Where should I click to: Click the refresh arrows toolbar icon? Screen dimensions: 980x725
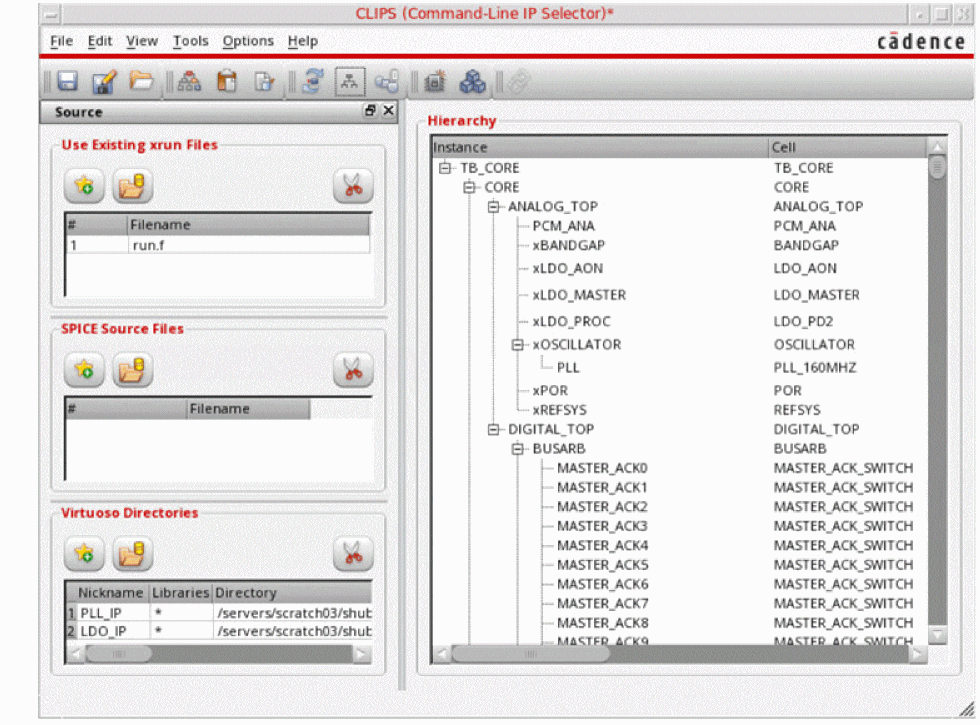point(314,82)
